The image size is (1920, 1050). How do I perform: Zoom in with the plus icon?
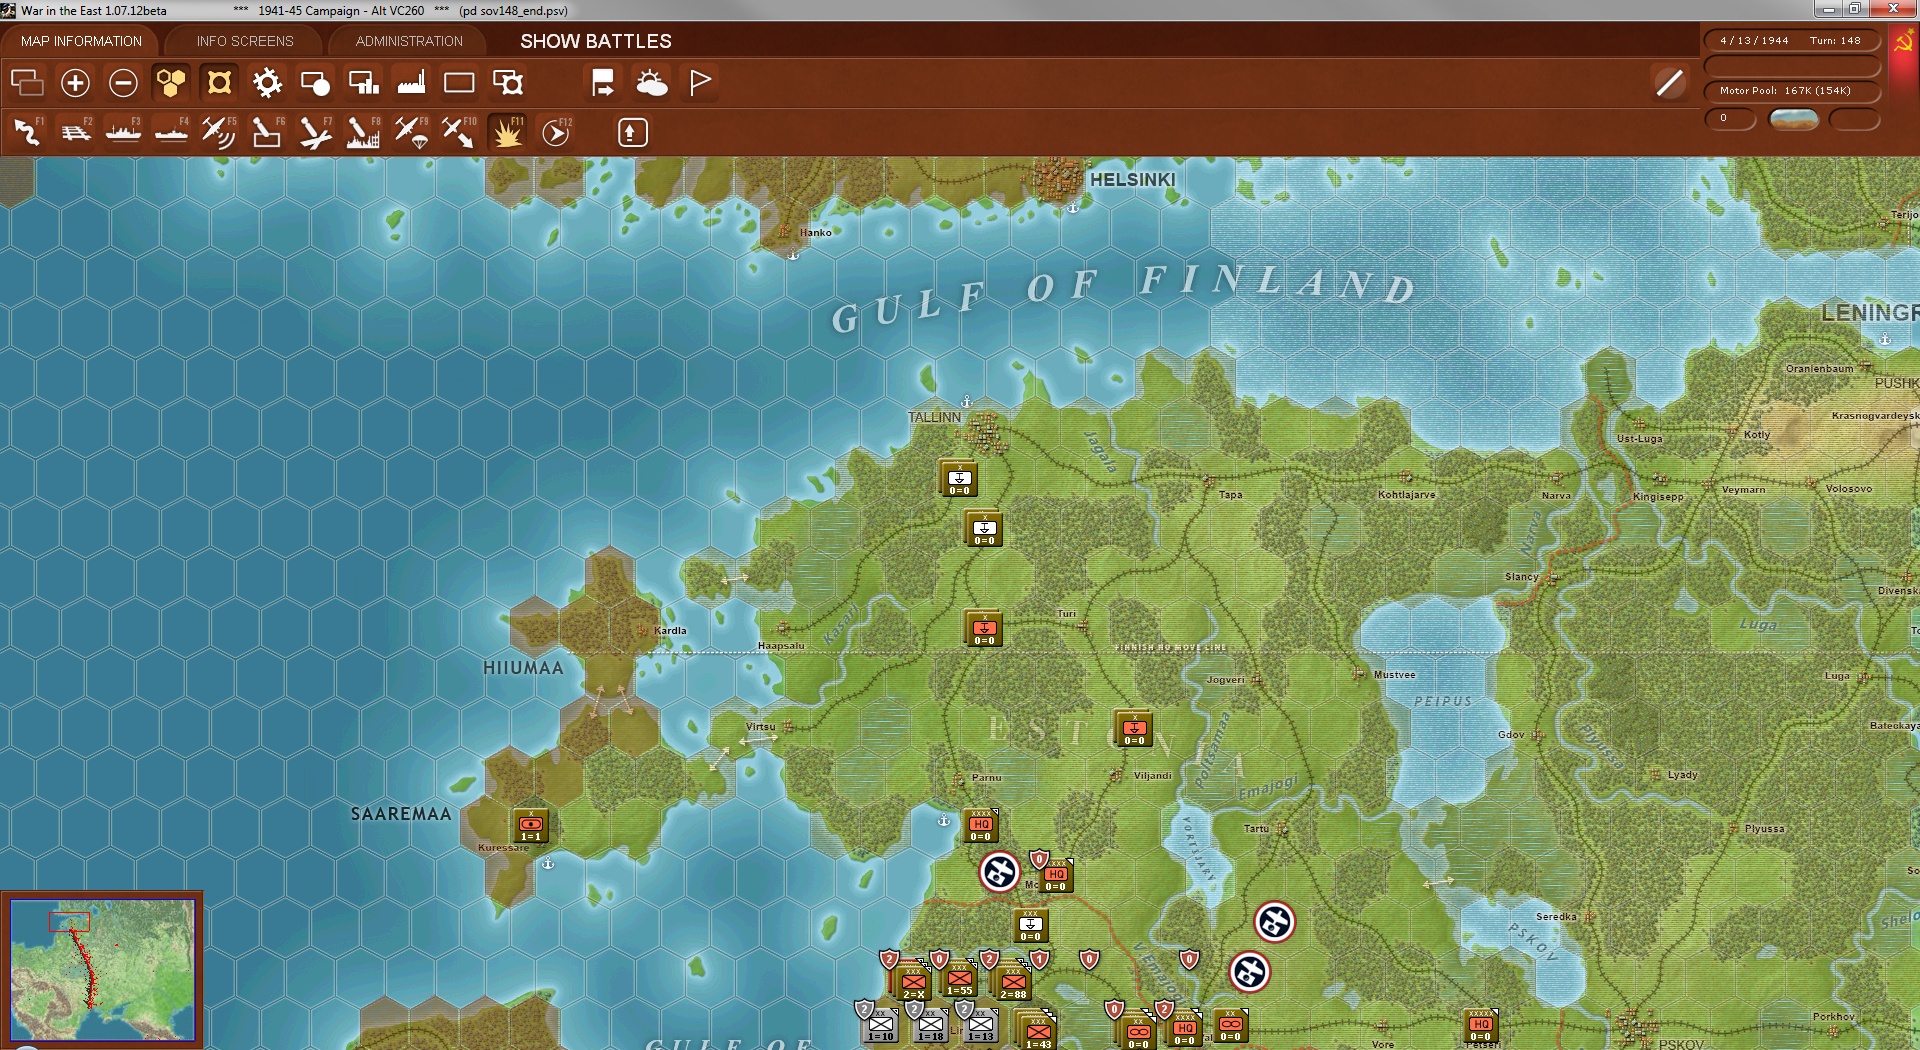(x=75, y=82)
